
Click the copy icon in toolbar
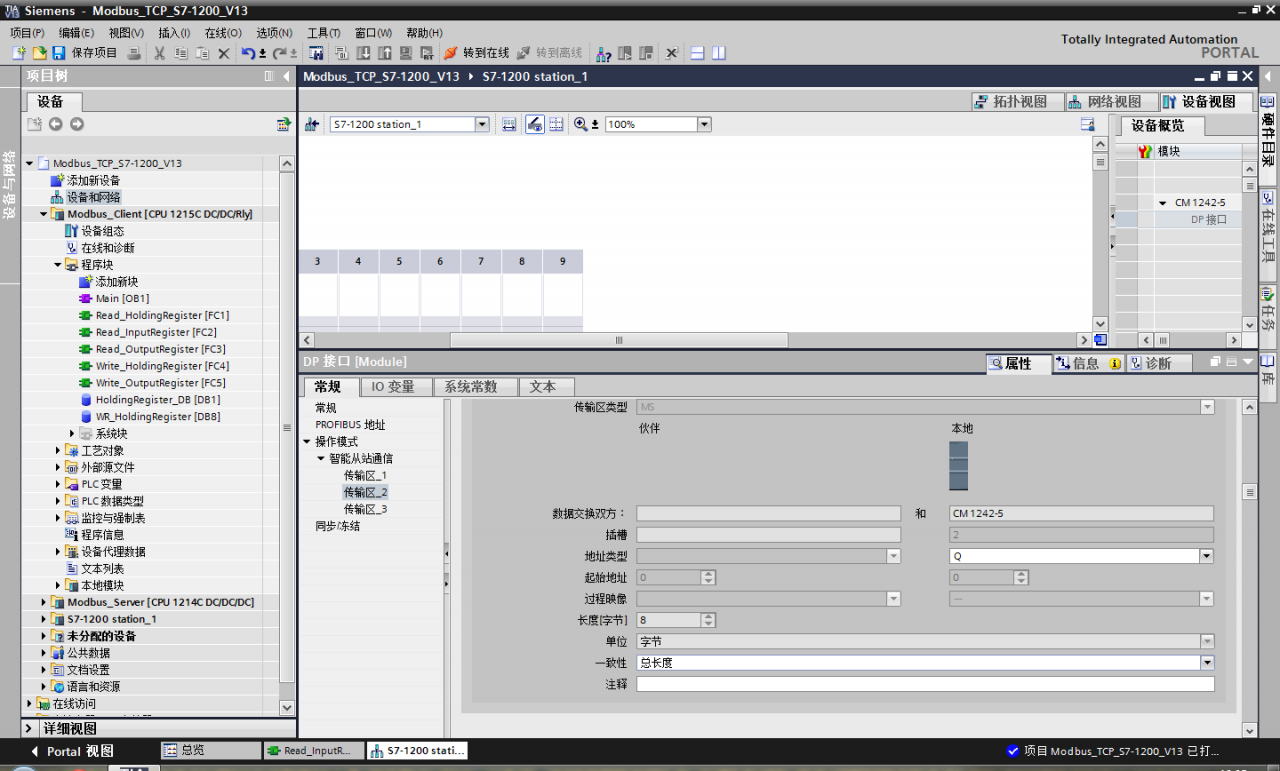coord(181,53)
